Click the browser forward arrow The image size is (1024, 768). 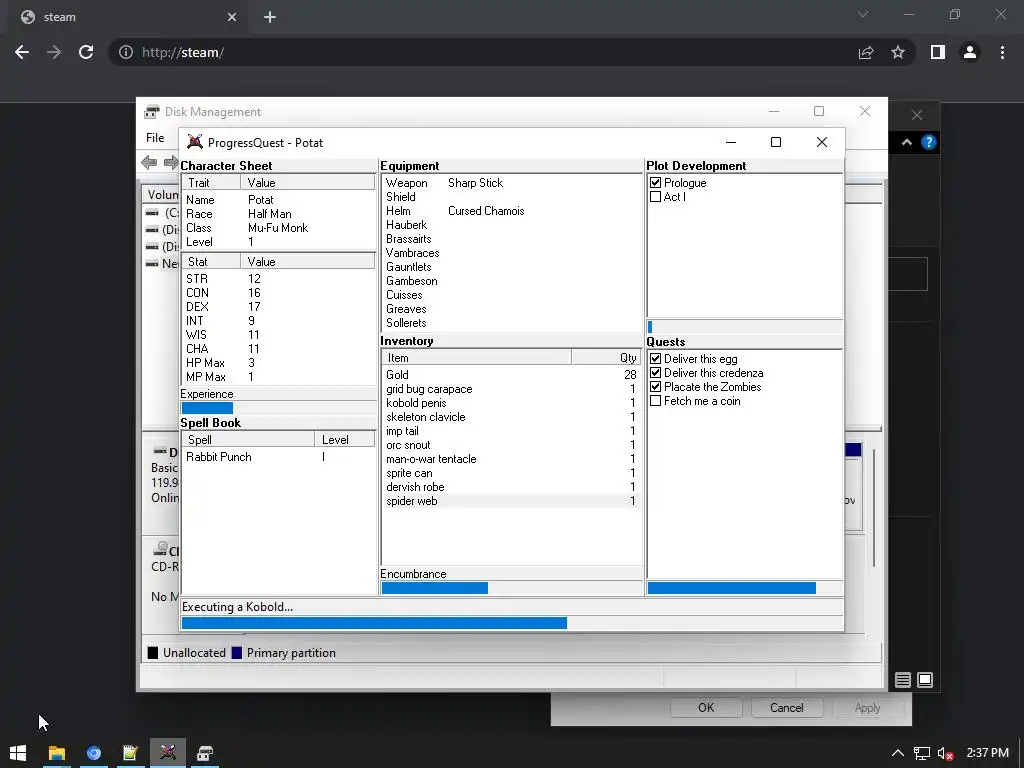pos(54,52)
